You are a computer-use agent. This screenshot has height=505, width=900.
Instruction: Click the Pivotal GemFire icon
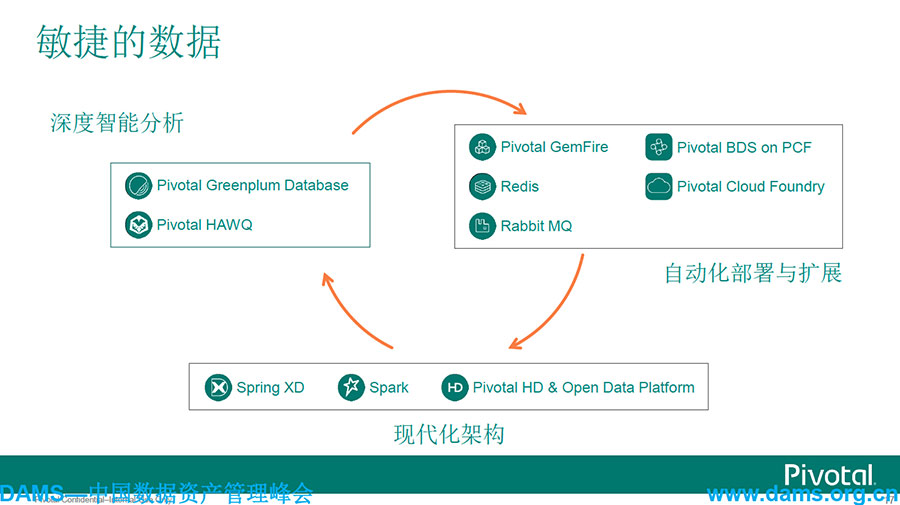[x=482, y=147]
